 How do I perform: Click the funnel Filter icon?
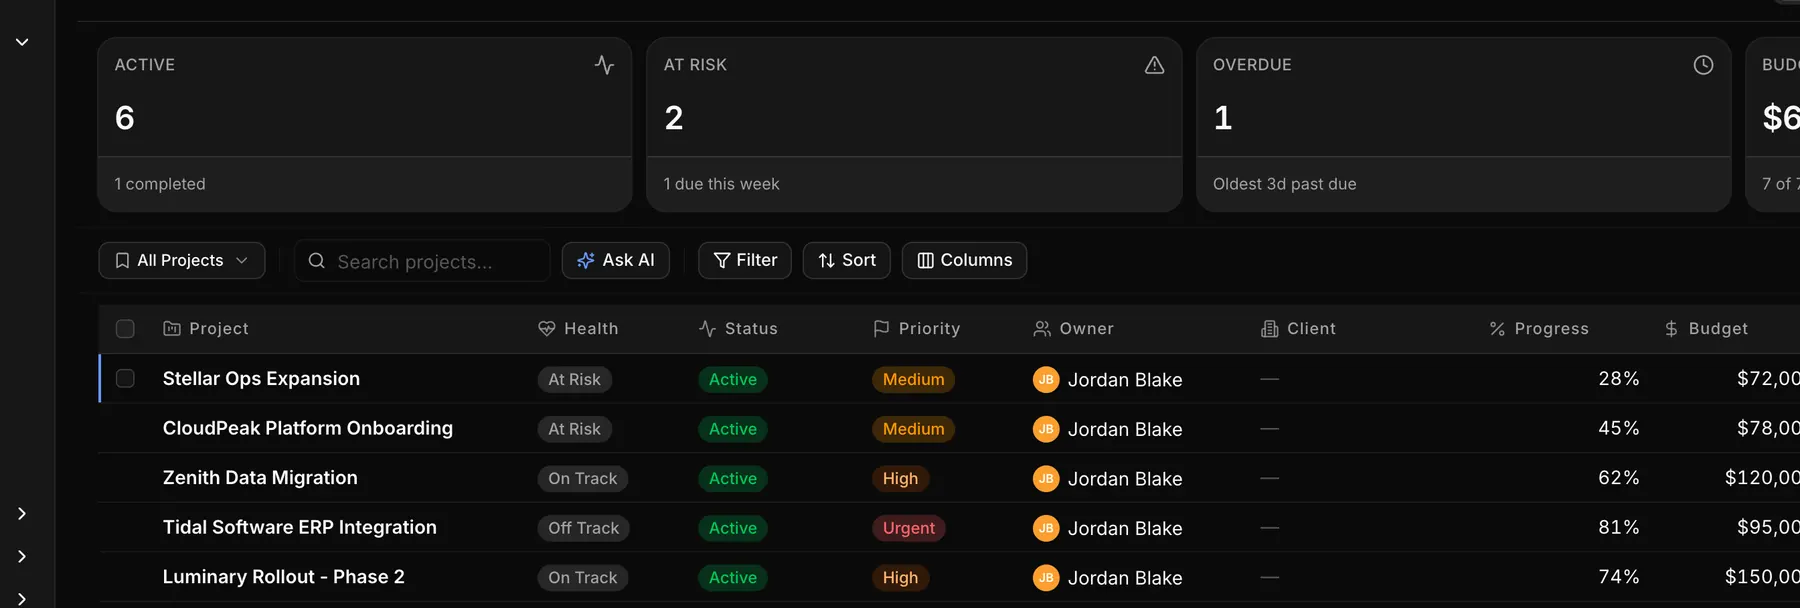722,260
